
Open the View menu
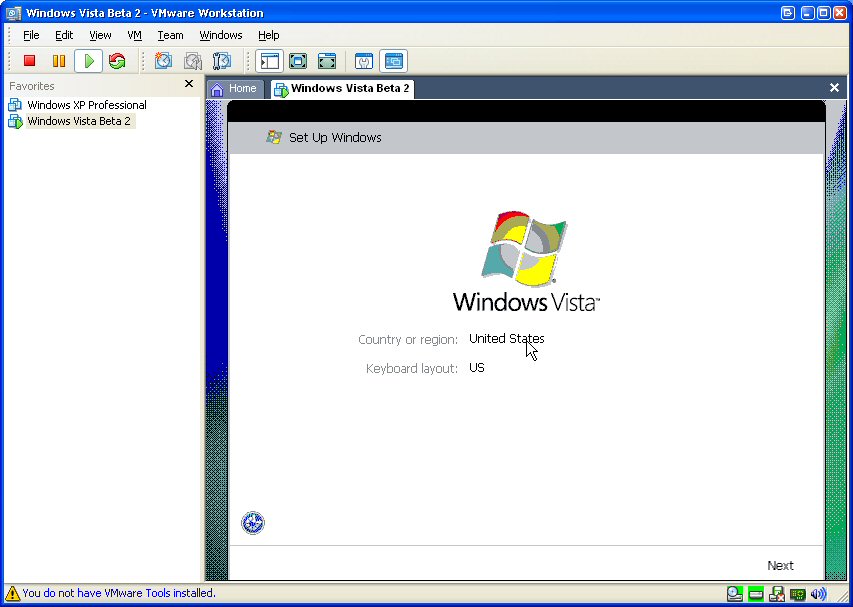(100, 35)
